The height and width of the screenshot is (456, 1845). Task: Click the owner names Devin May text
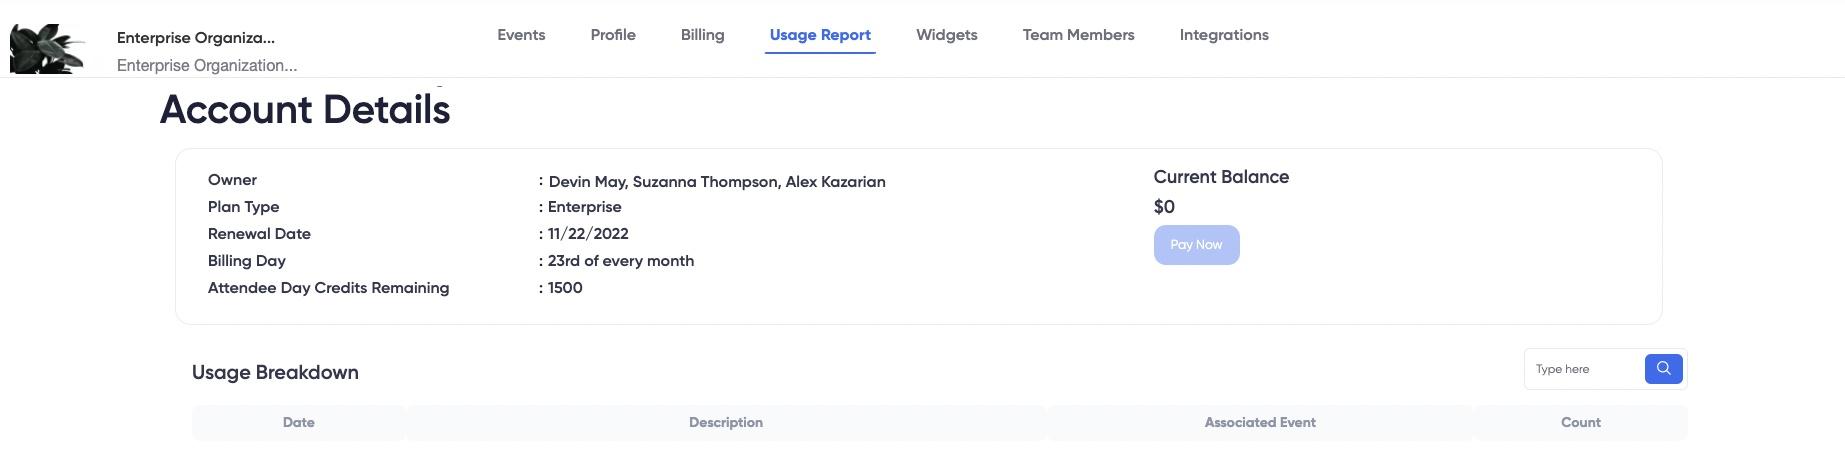[587, 182]
